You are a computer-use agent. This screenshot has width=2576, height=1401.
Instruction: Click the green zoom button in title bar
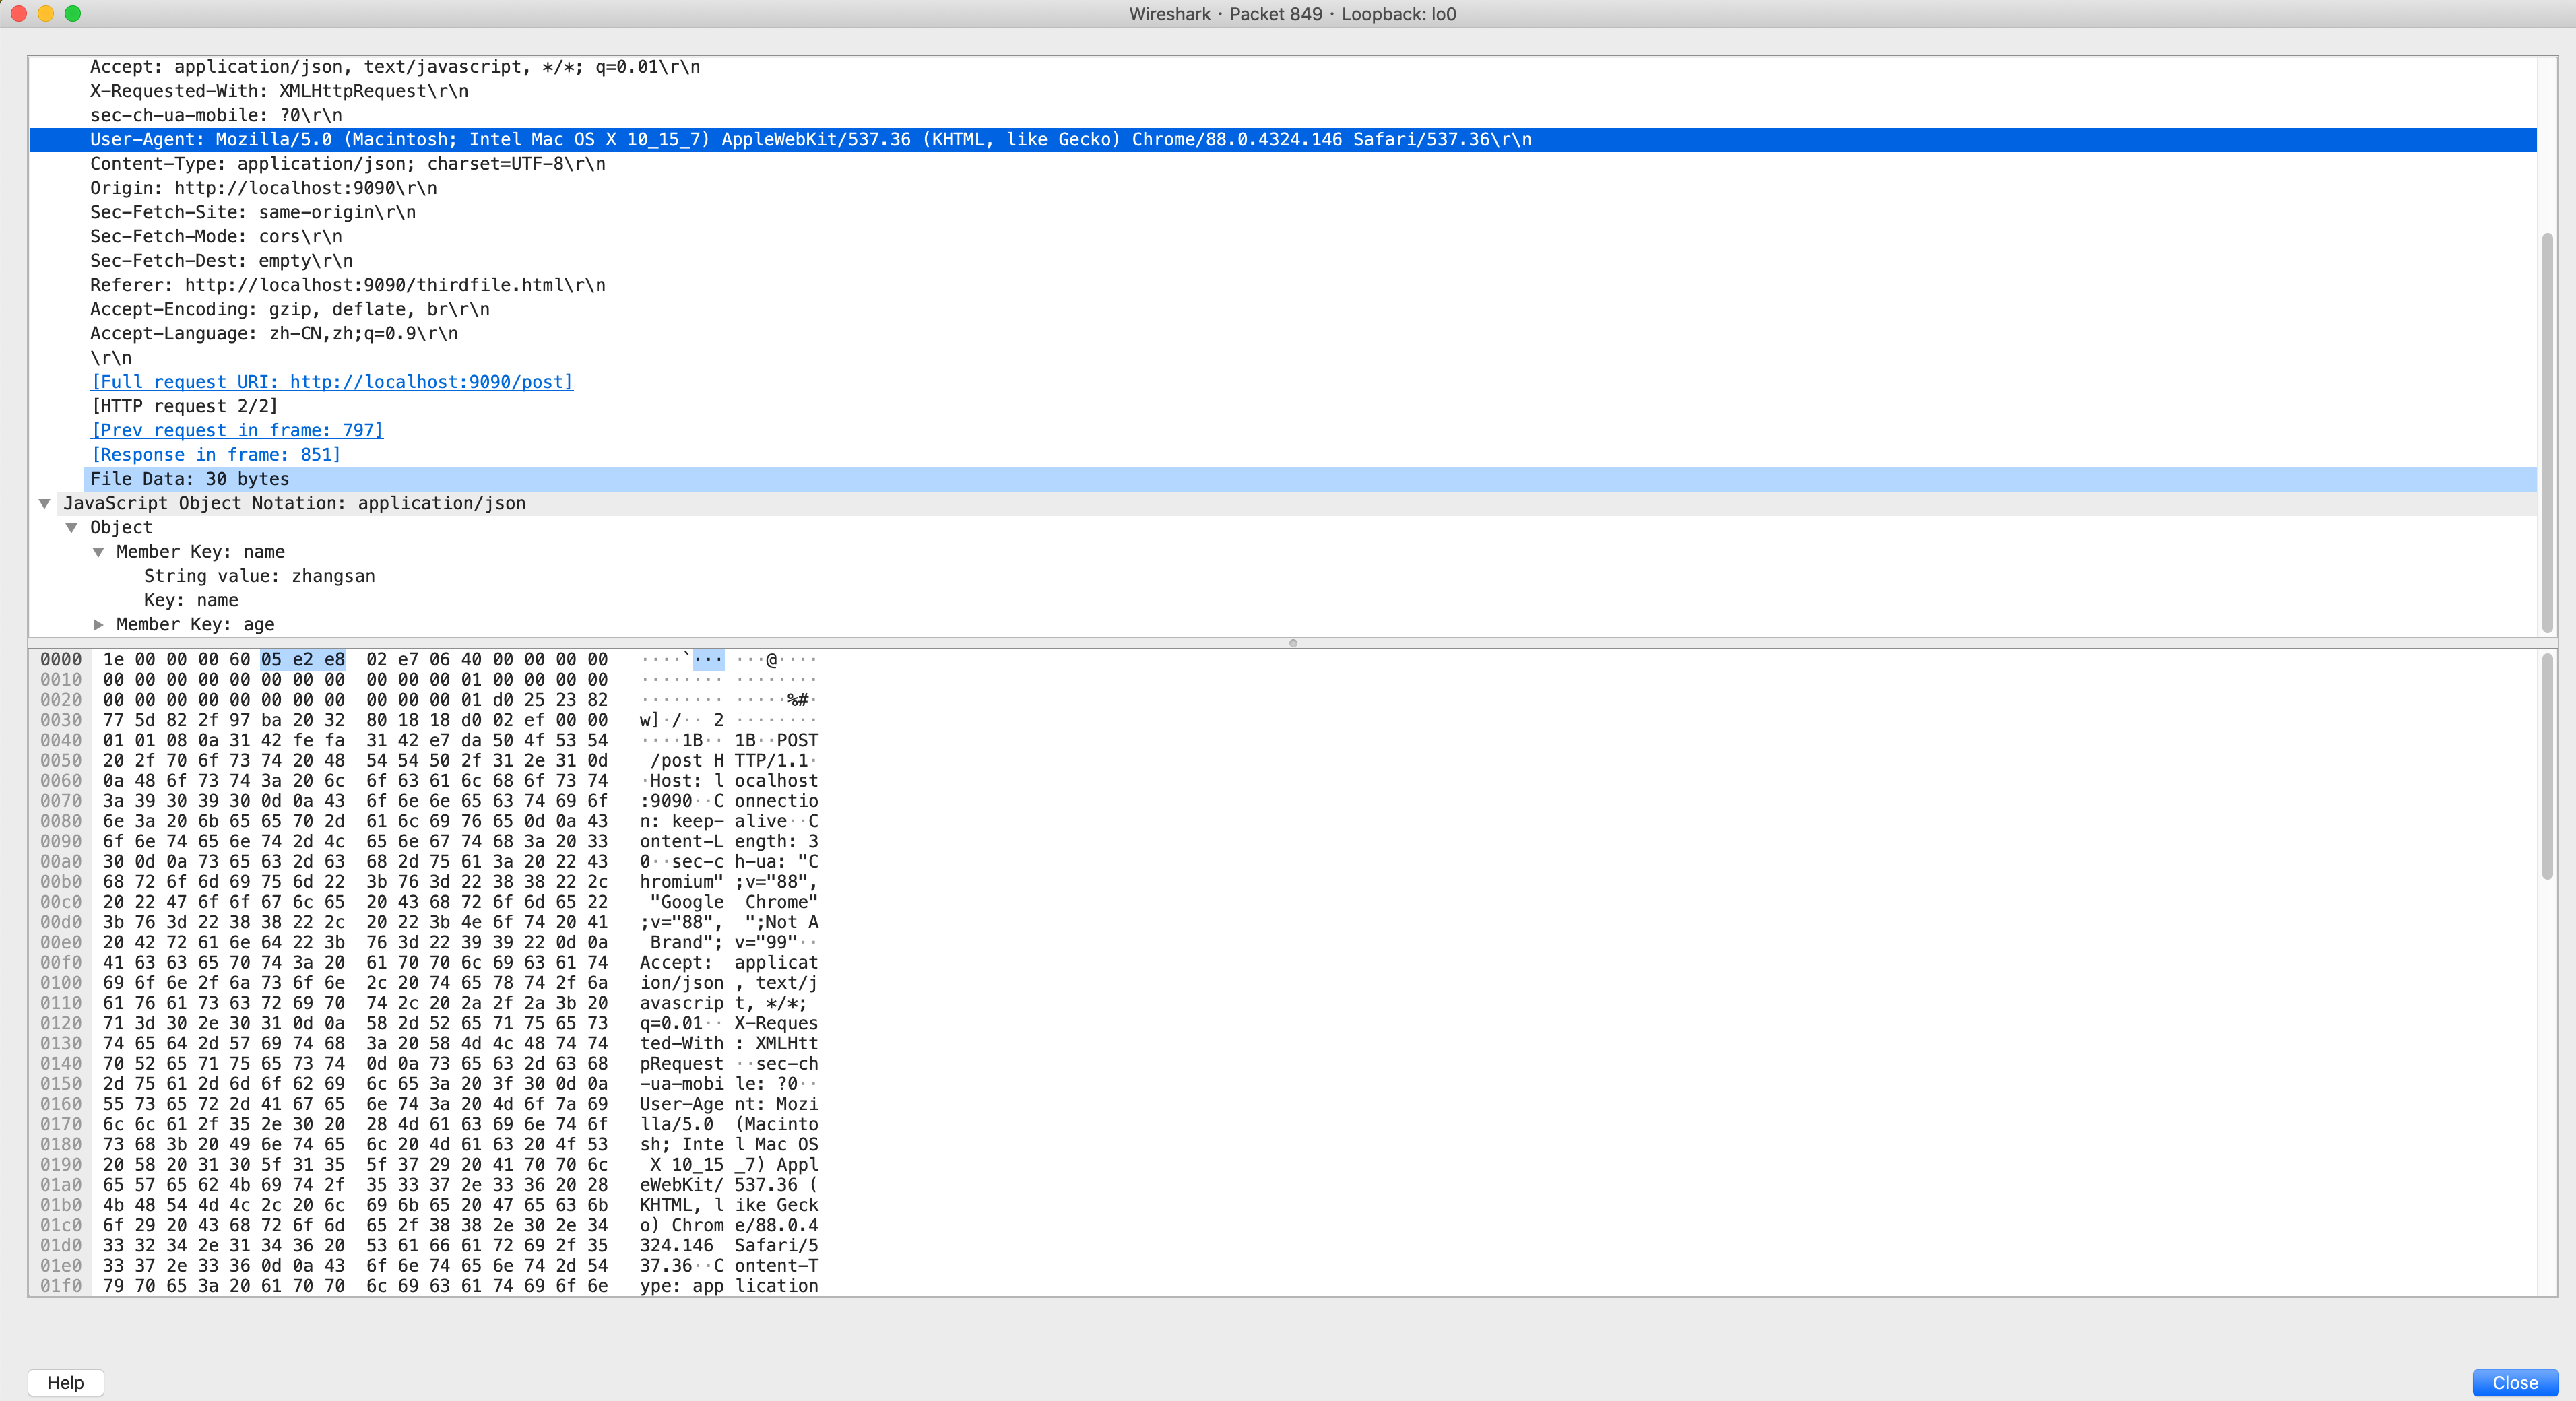click(x=71, y=14)
